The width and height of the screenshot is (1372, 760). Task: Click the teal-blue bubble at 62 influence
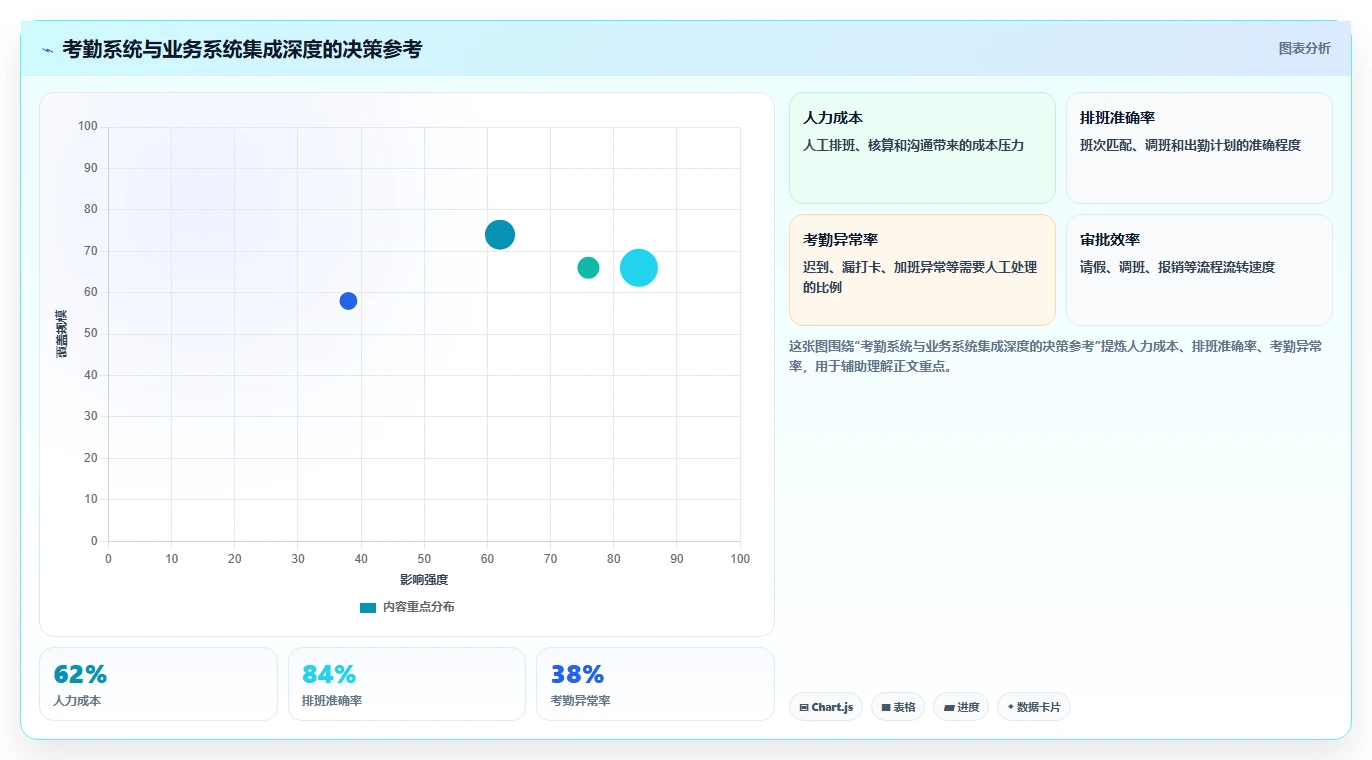pyautogui.click(x=500, y=235)
